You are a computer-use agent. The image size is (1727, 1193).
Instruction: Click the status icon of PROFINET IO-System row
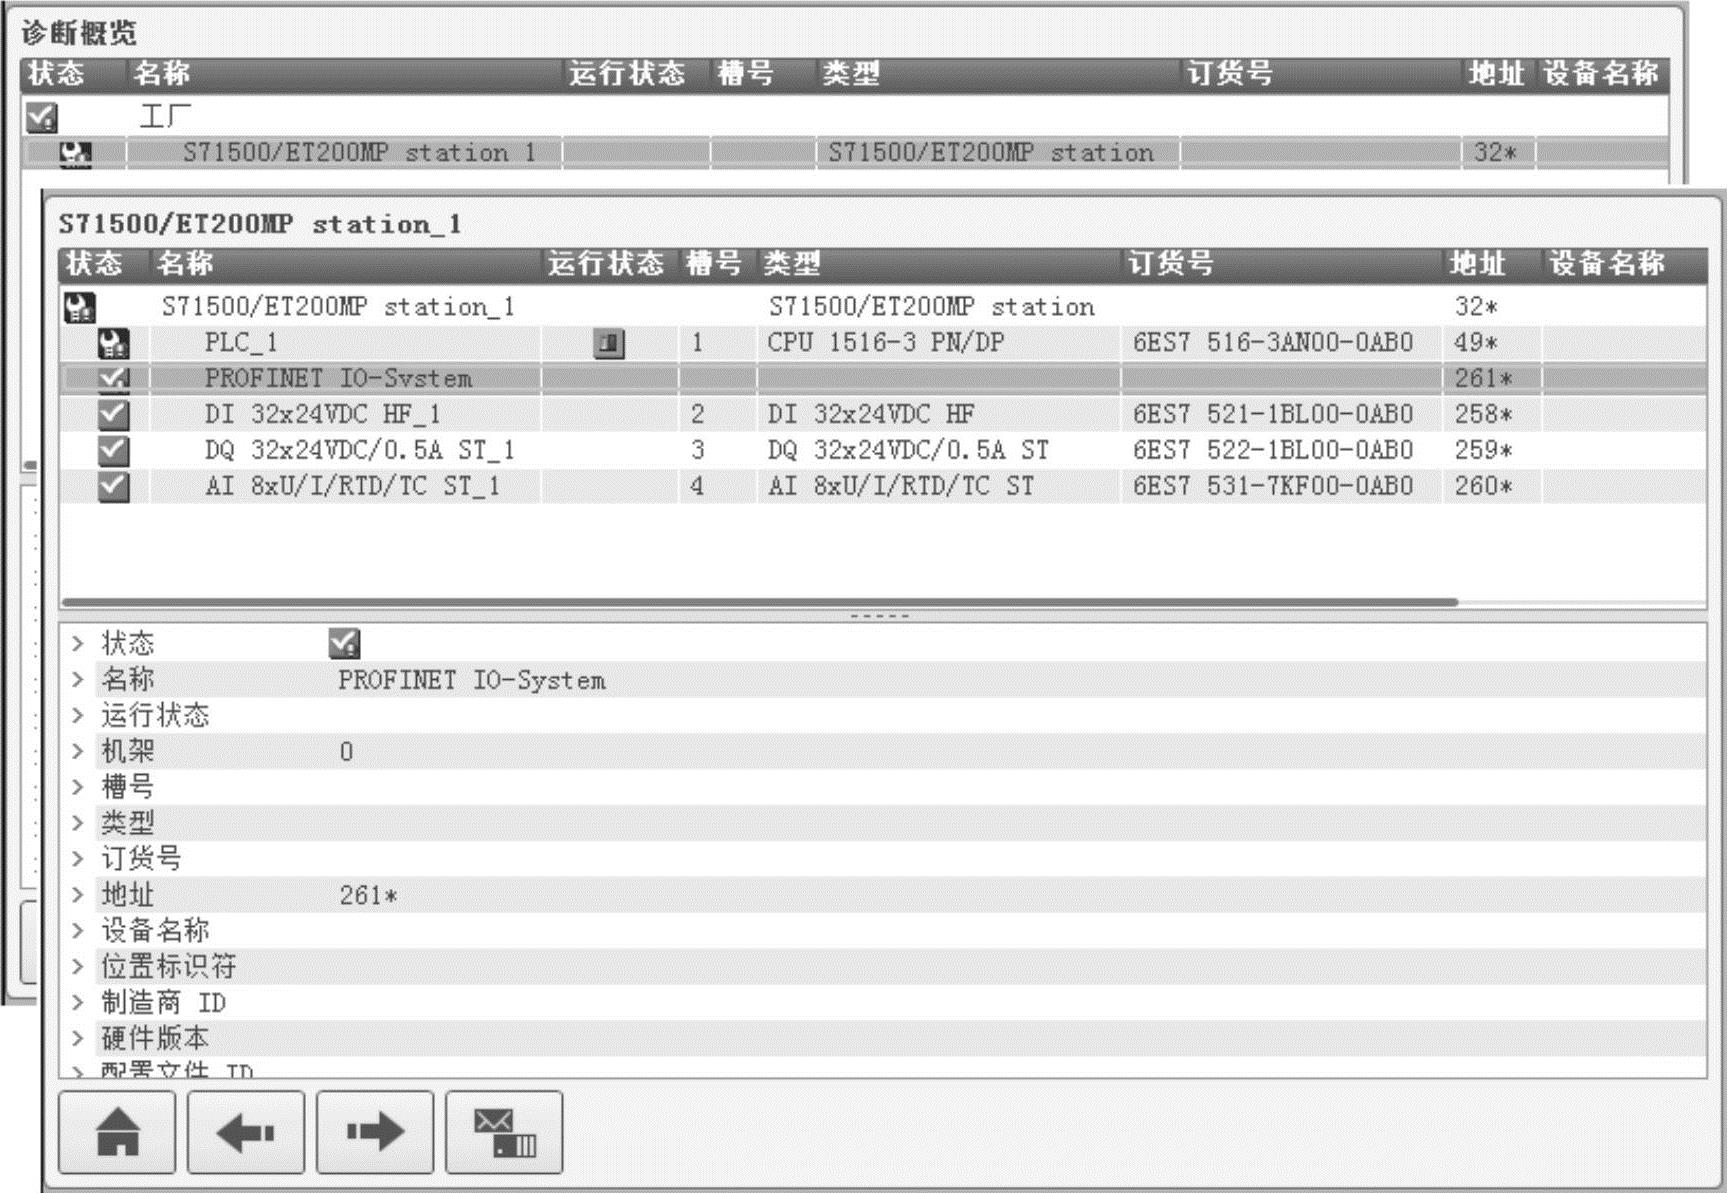tap(113, 378)
